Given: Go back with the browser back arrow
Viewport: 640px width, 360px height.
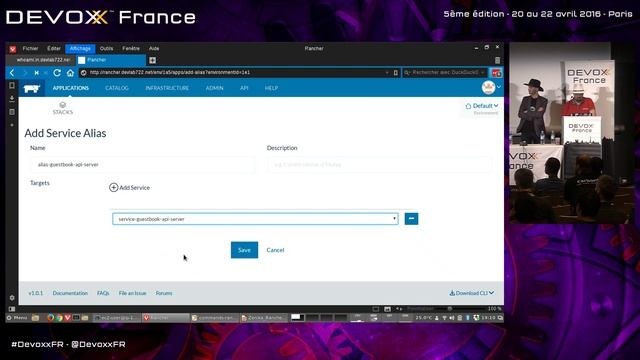Looking at the screenshot, I should pyautogui.click(x=12, y=73).
